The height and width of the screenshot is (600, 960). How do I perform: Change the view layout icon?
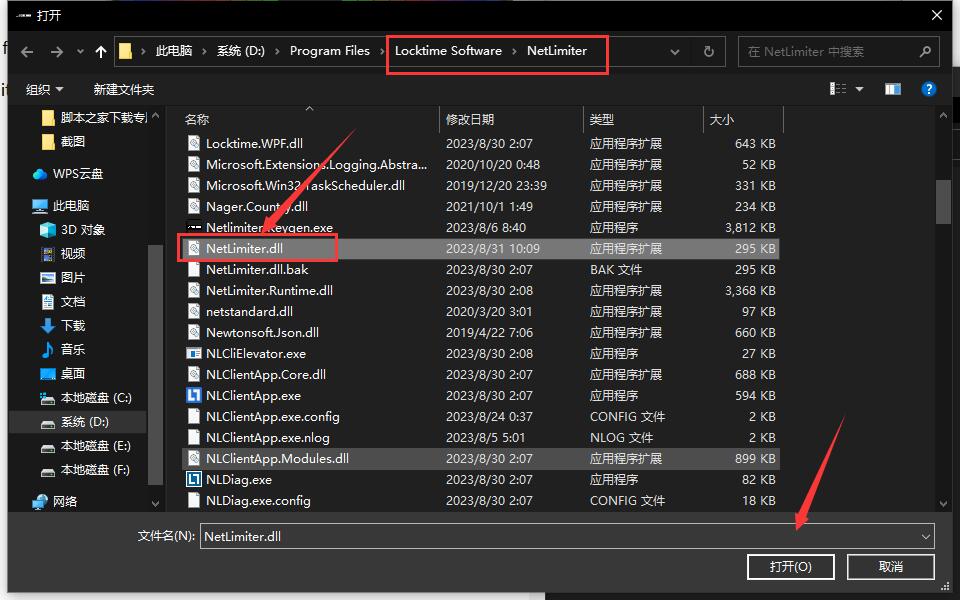[x=838, y=89]
